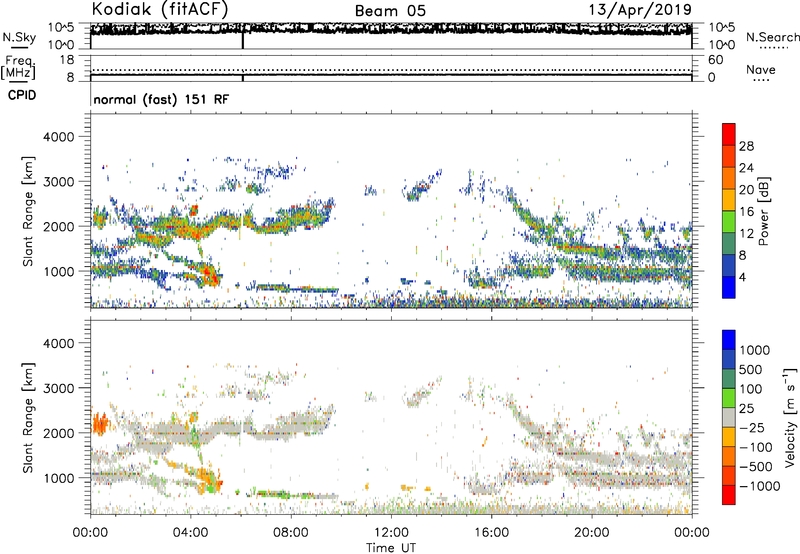The height and width of the screenshot is (554, 800).
Task: Click the date '13/Apr/2019'
Action: [x=640, y=10]
